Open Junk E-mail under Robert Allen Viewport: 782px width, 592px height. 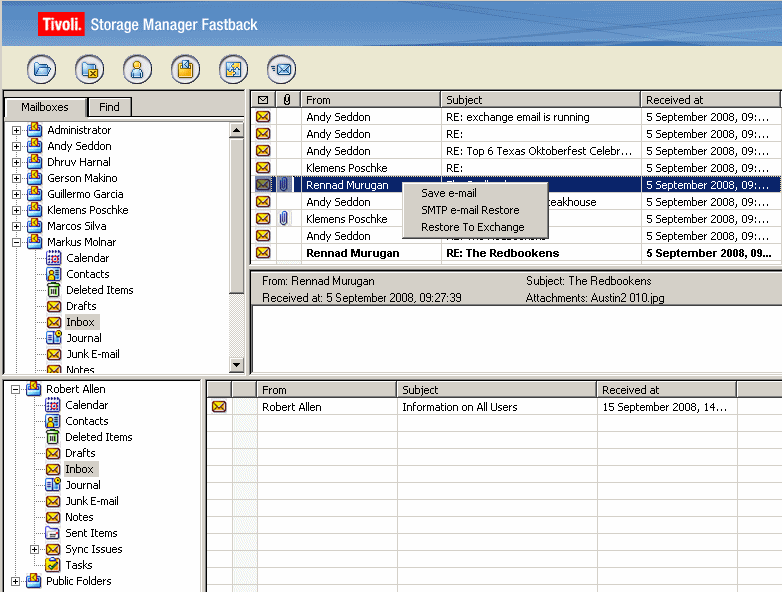click(x=92, y=501)
